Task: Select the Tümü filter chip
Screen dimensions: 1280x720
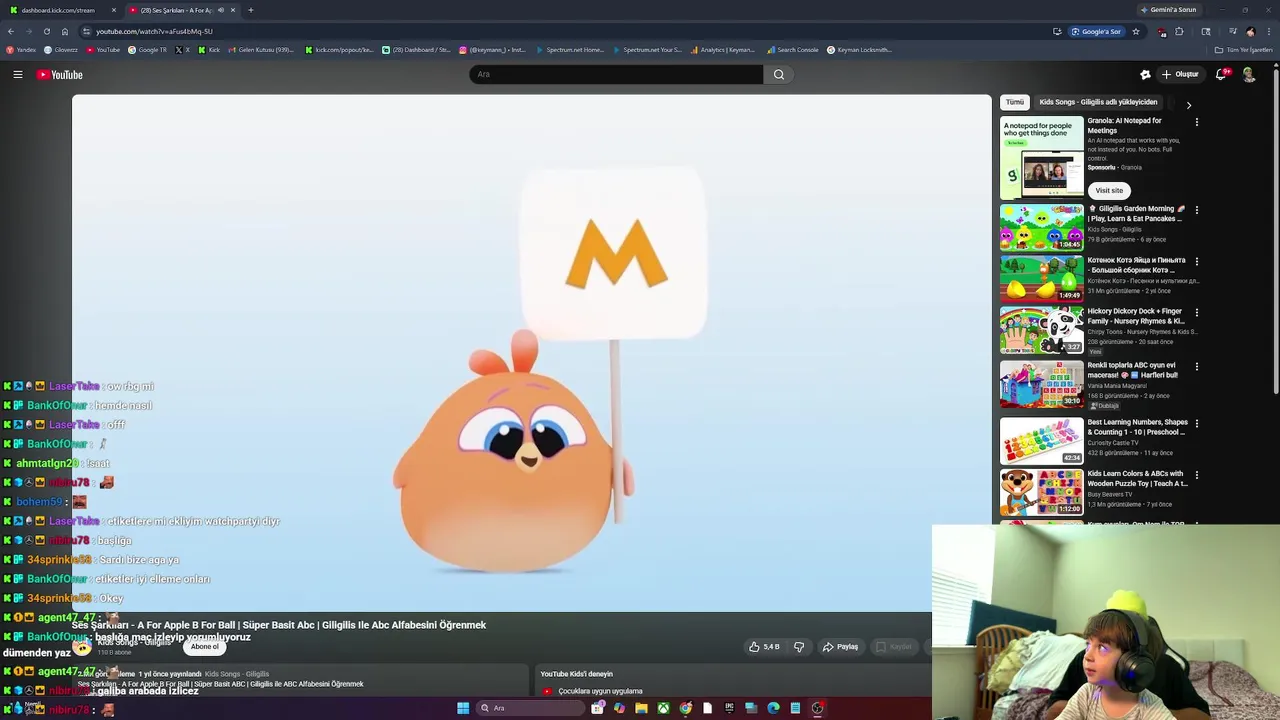Action: coord(1015,102)
